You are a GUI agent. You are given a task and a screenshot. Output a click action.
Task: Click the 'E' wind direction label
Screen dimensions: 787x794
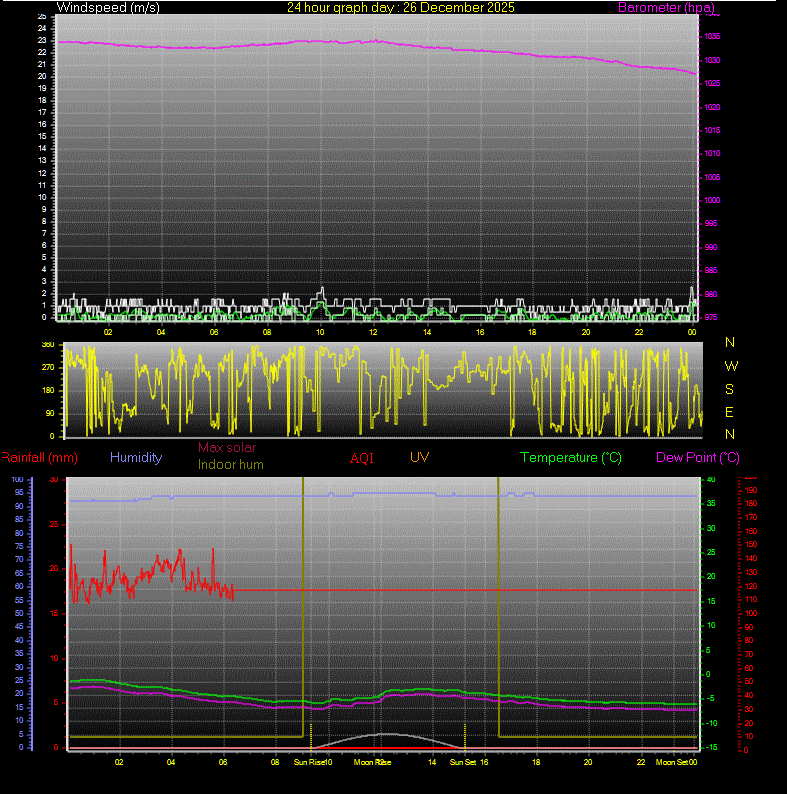[729, 413]
